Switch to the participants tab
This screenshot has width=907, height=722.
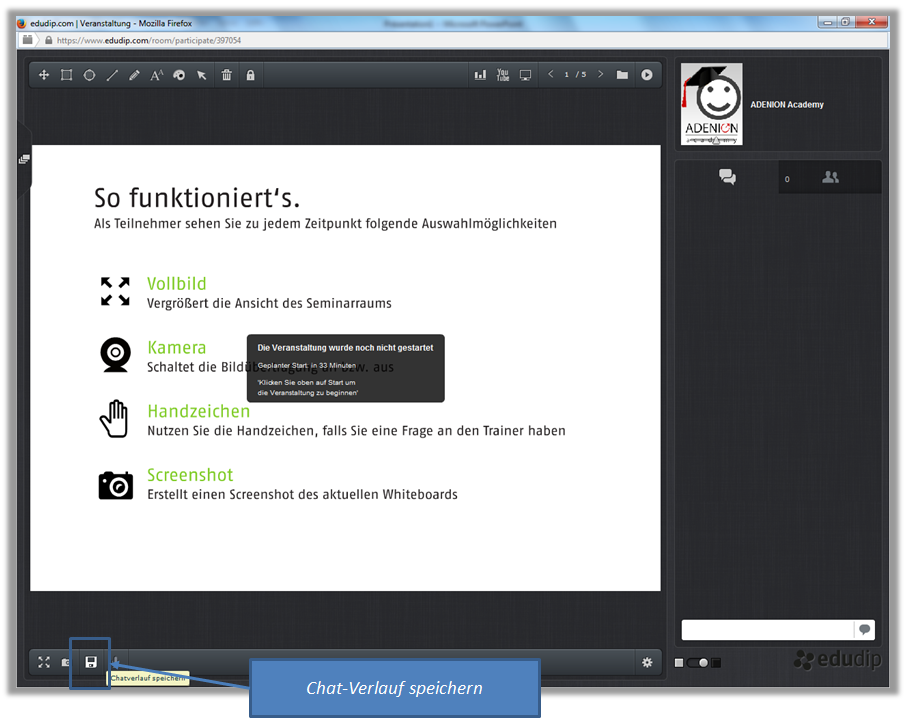[830, 177]
